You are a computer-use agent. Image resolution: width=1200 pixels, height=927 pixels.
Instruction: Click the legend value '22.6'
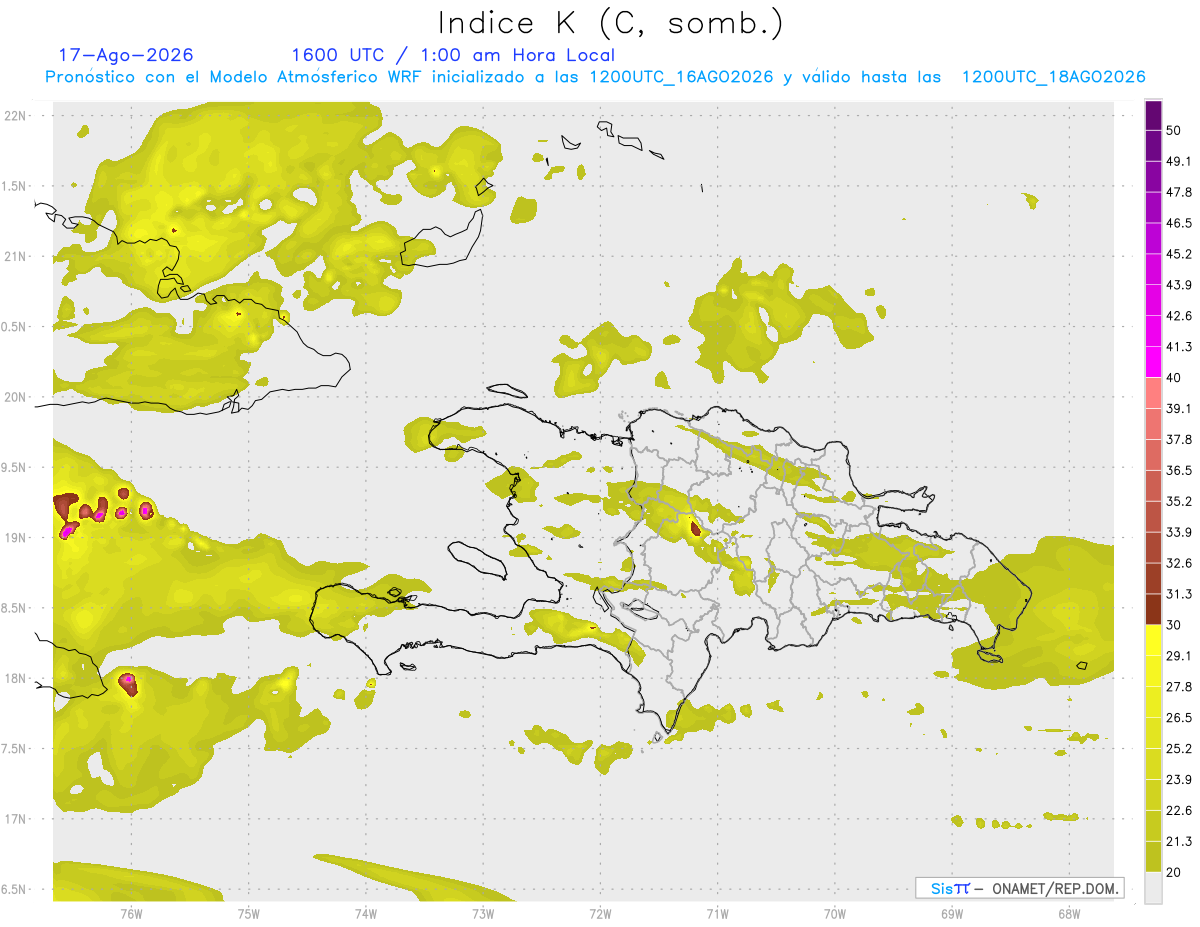coord(1179,810)
